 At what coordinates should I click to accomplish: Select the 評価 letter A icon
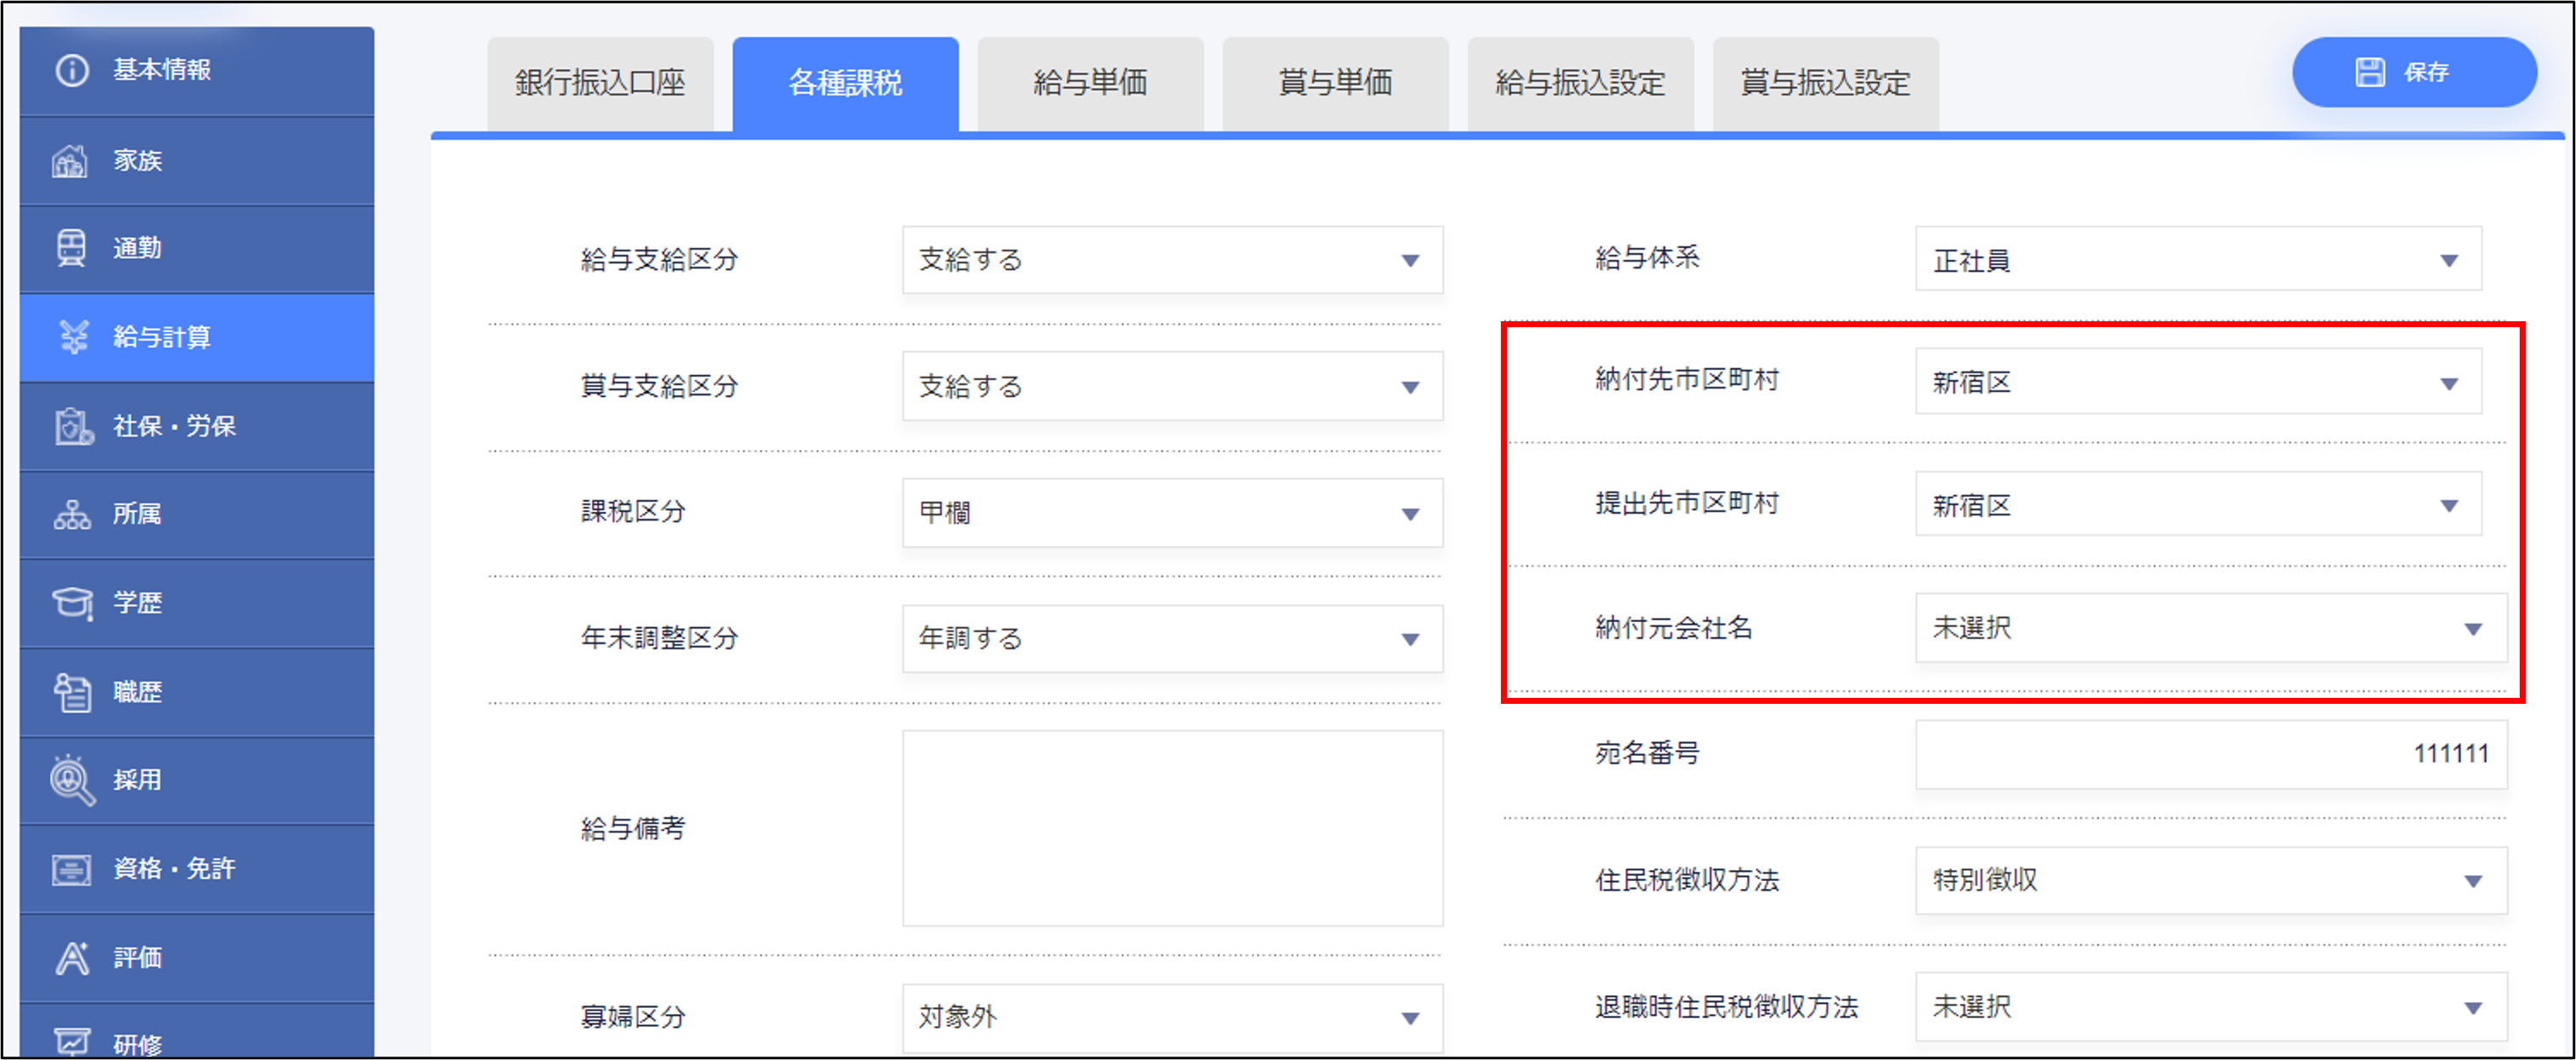pos(72,958)
